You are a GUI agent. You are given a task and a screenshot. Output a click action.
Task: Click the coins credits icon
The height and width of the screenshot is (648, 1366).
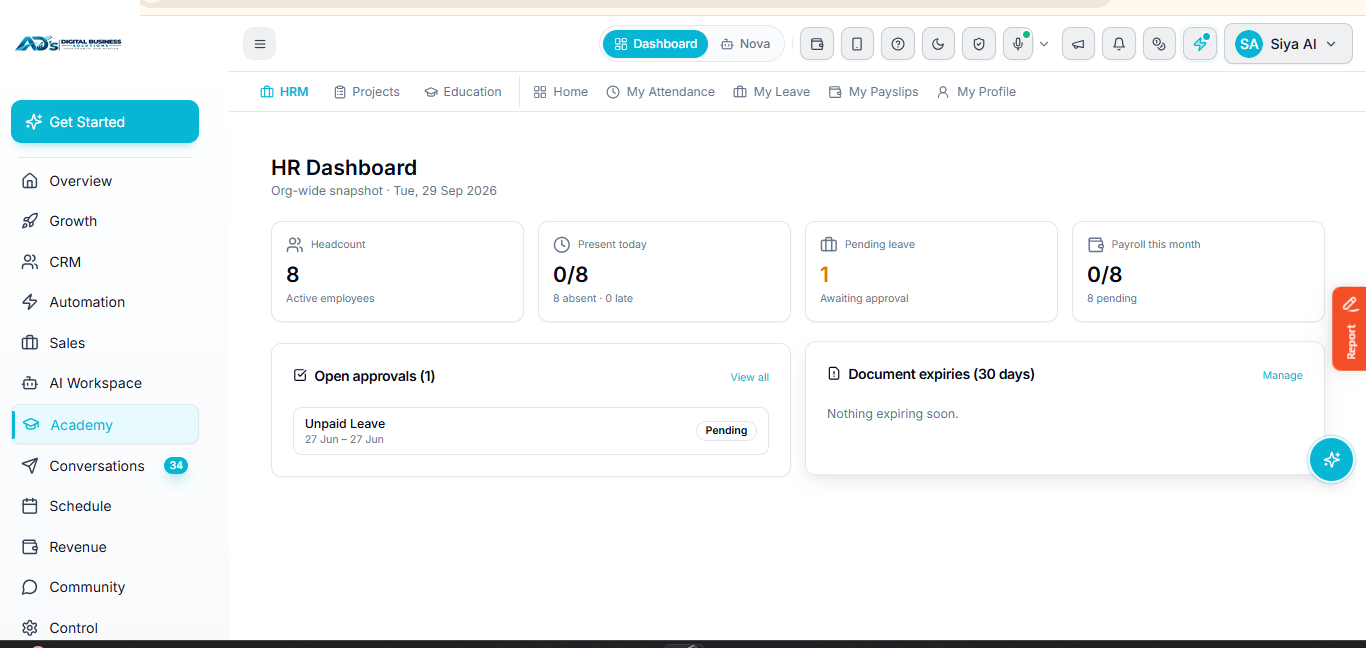1159,44
